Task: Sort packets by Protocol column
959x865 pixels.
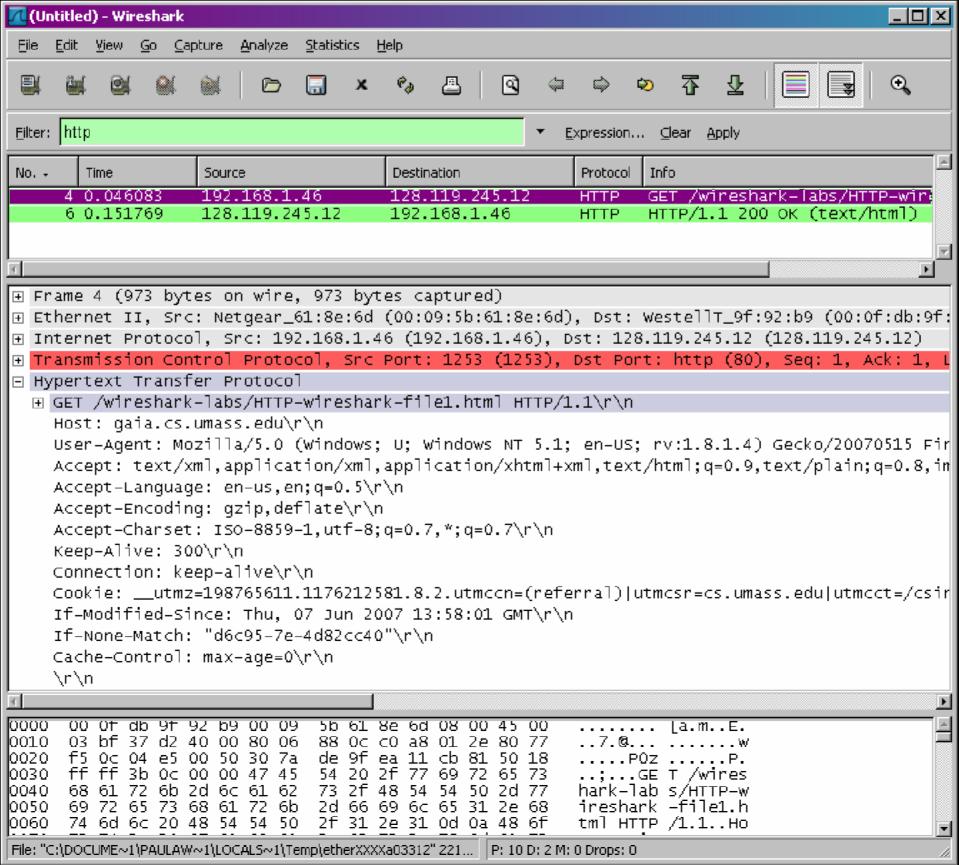Action: (608, 173)
